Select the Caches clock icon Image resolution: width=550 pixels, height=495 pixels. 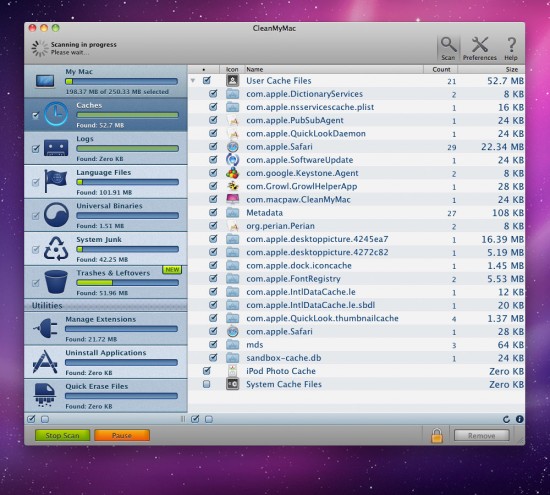pos(56,114)
